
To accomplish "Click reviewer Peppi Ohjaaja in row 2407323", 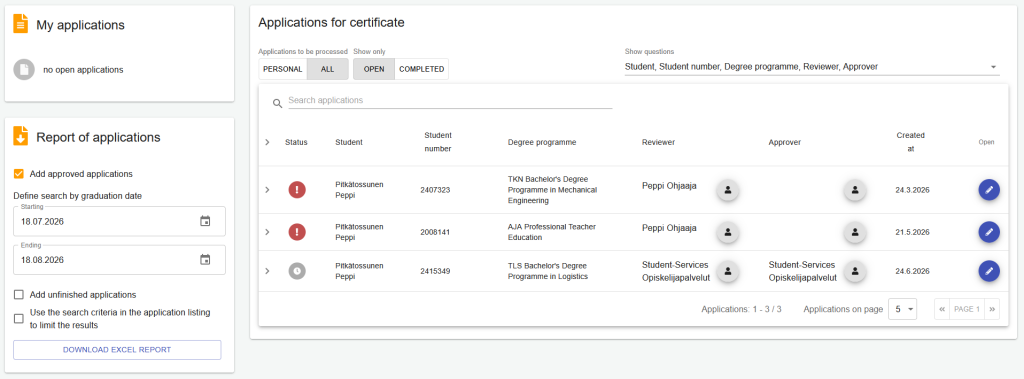I will 669,186.
